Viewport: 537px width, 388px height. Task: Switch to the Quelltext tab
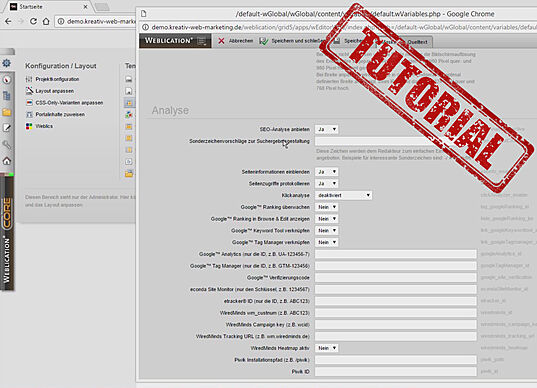point(417,42)
